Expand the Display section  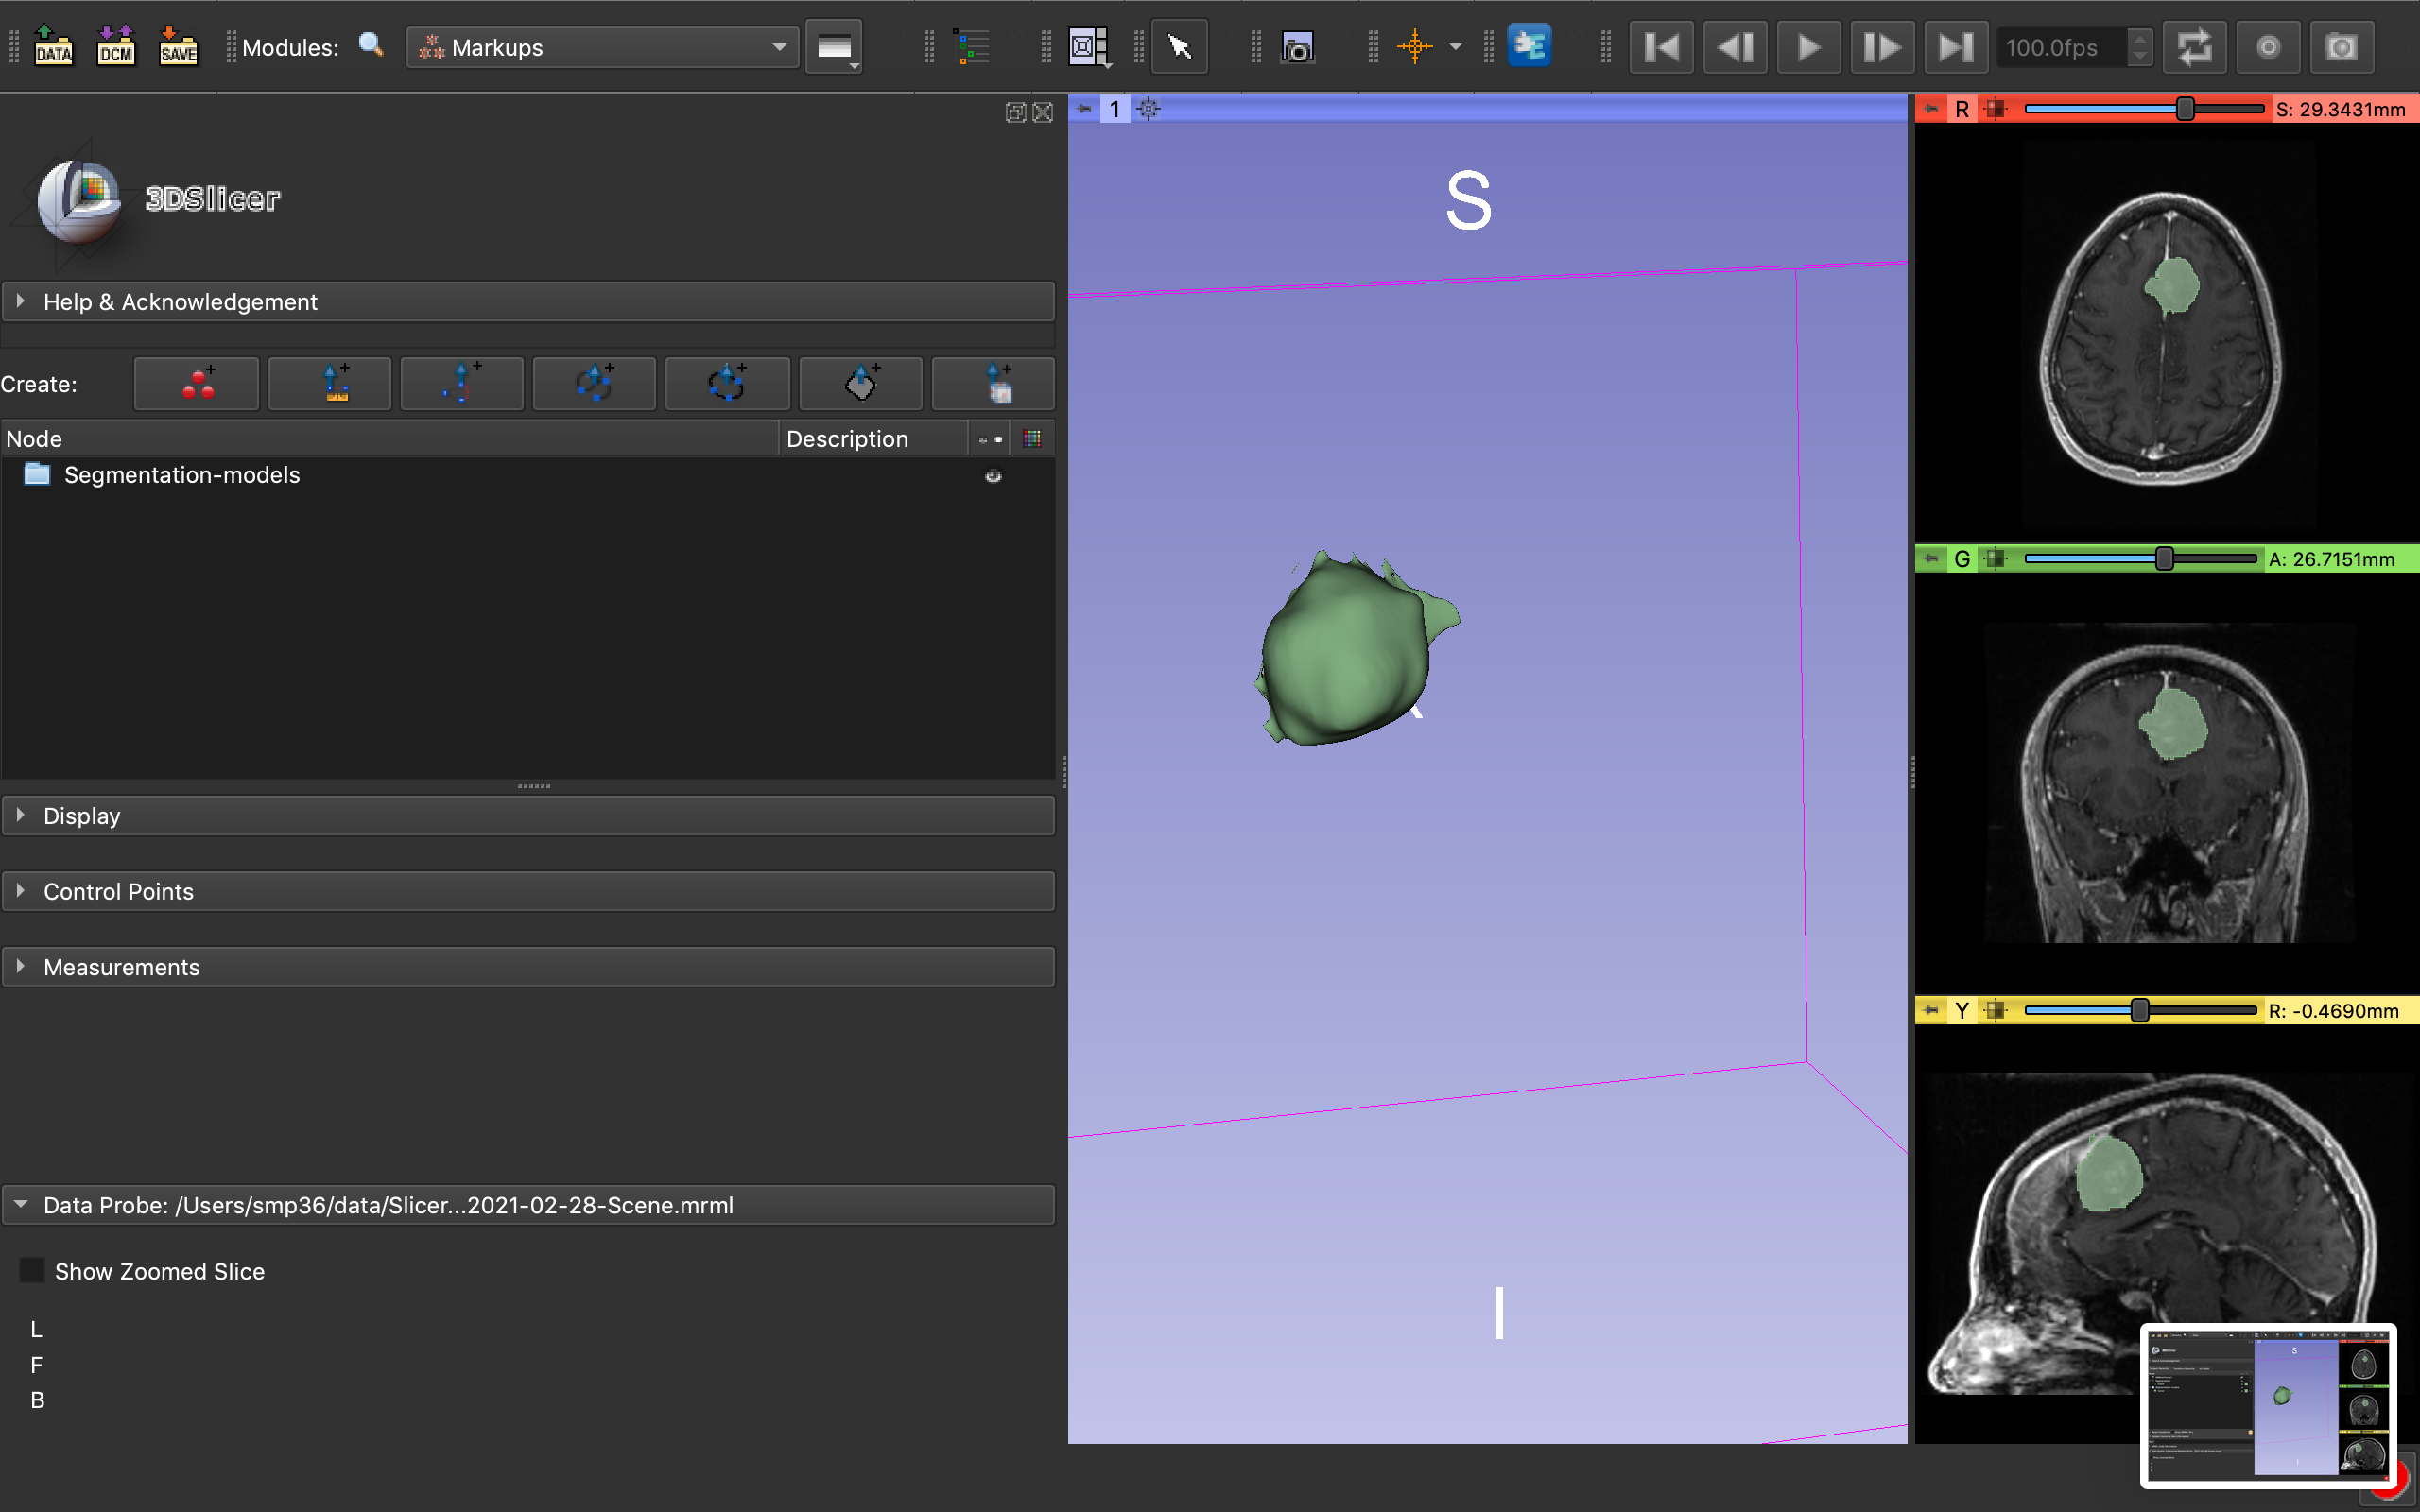point(82,816)
